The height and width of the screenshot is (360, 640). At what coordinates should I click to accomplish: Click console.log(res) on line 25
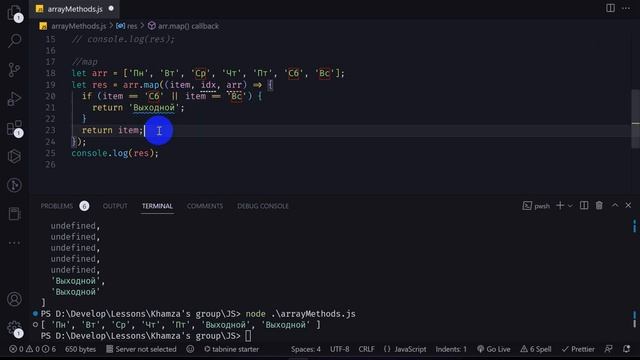point(115,153)
